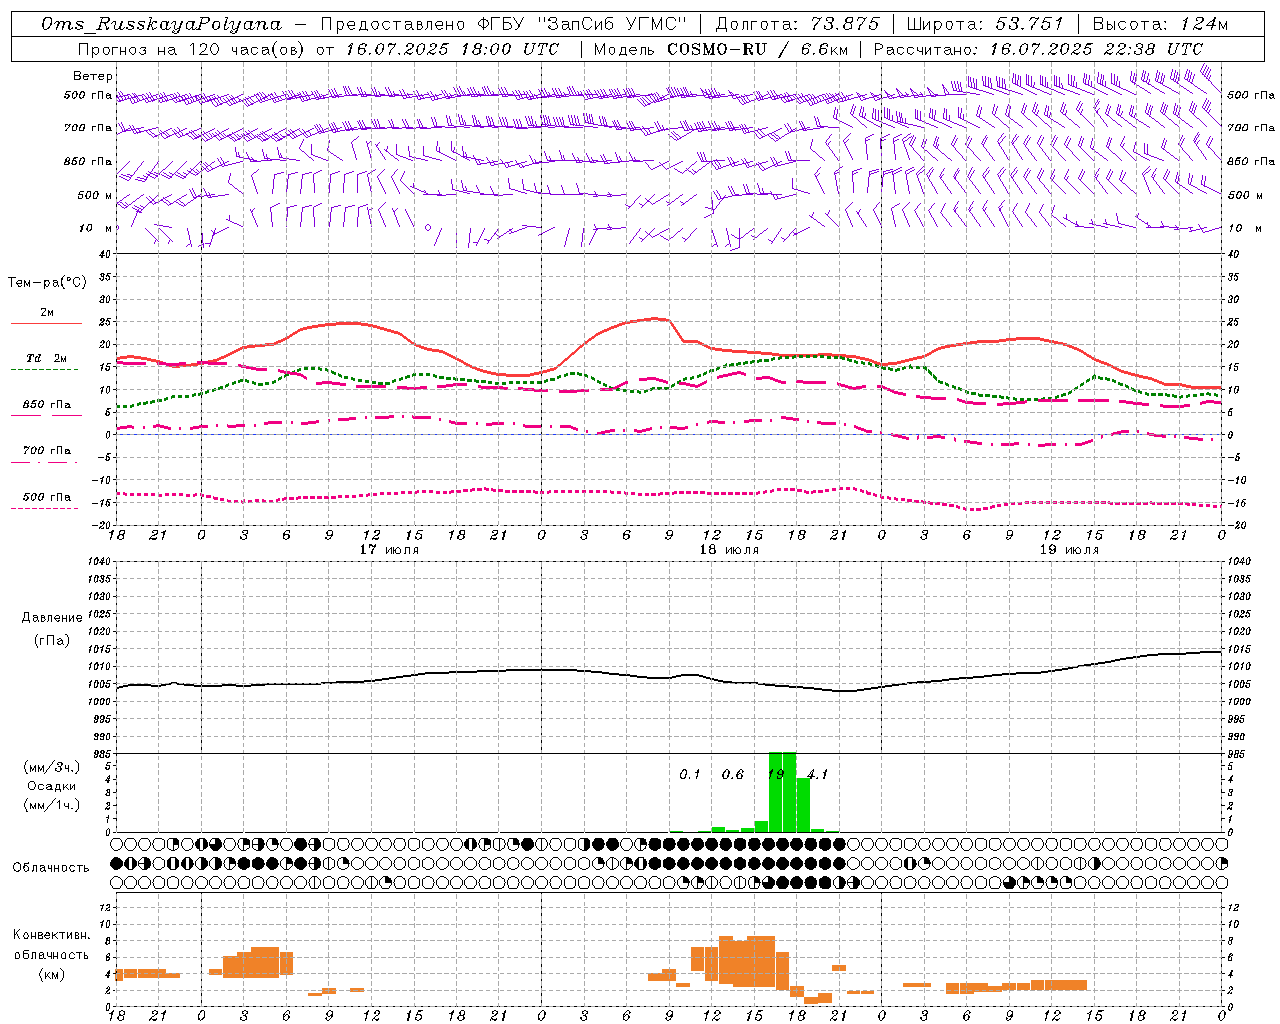The image size is (1280, 1024).
Task: Click the Давление pressure panel title
Action: pos(52,618)
